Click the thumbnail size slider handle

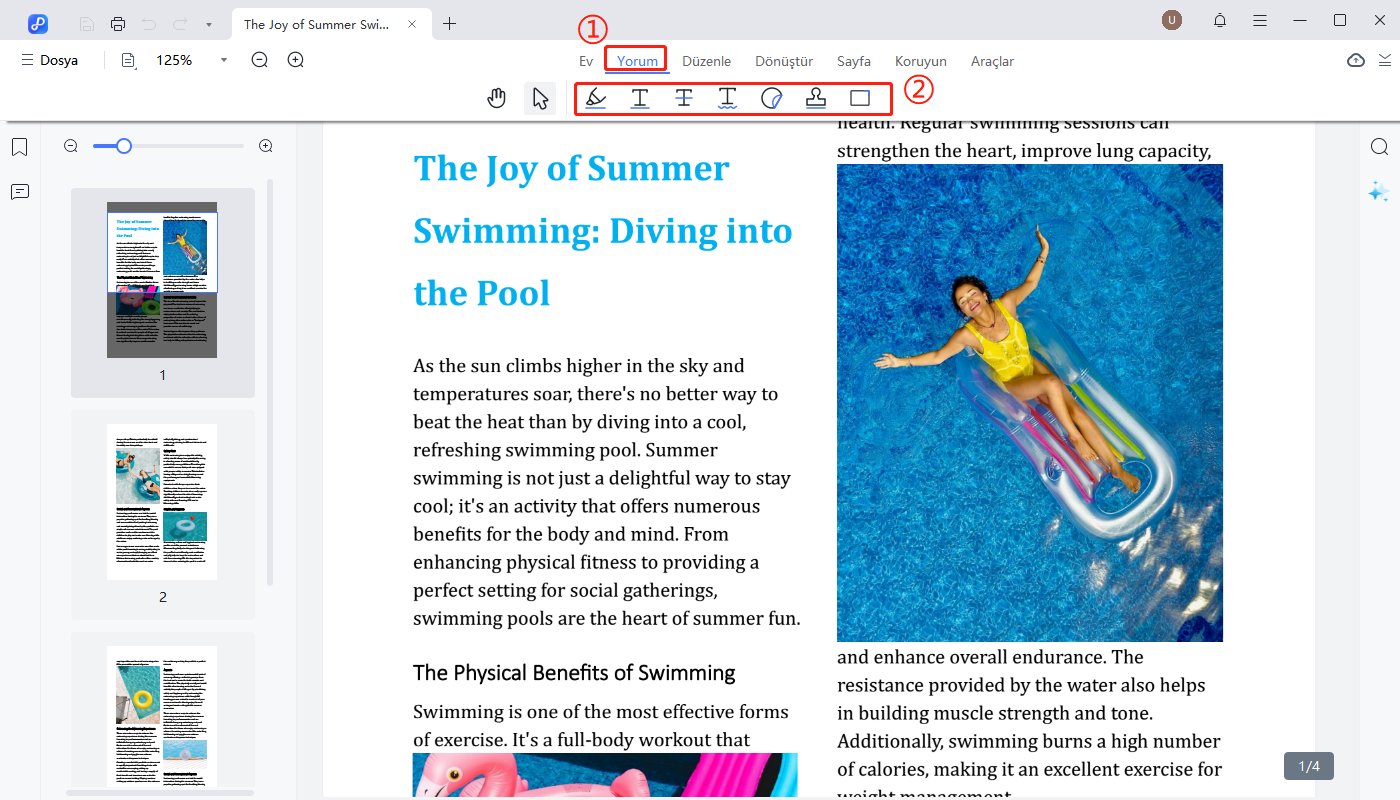click(x=123, y=146)
